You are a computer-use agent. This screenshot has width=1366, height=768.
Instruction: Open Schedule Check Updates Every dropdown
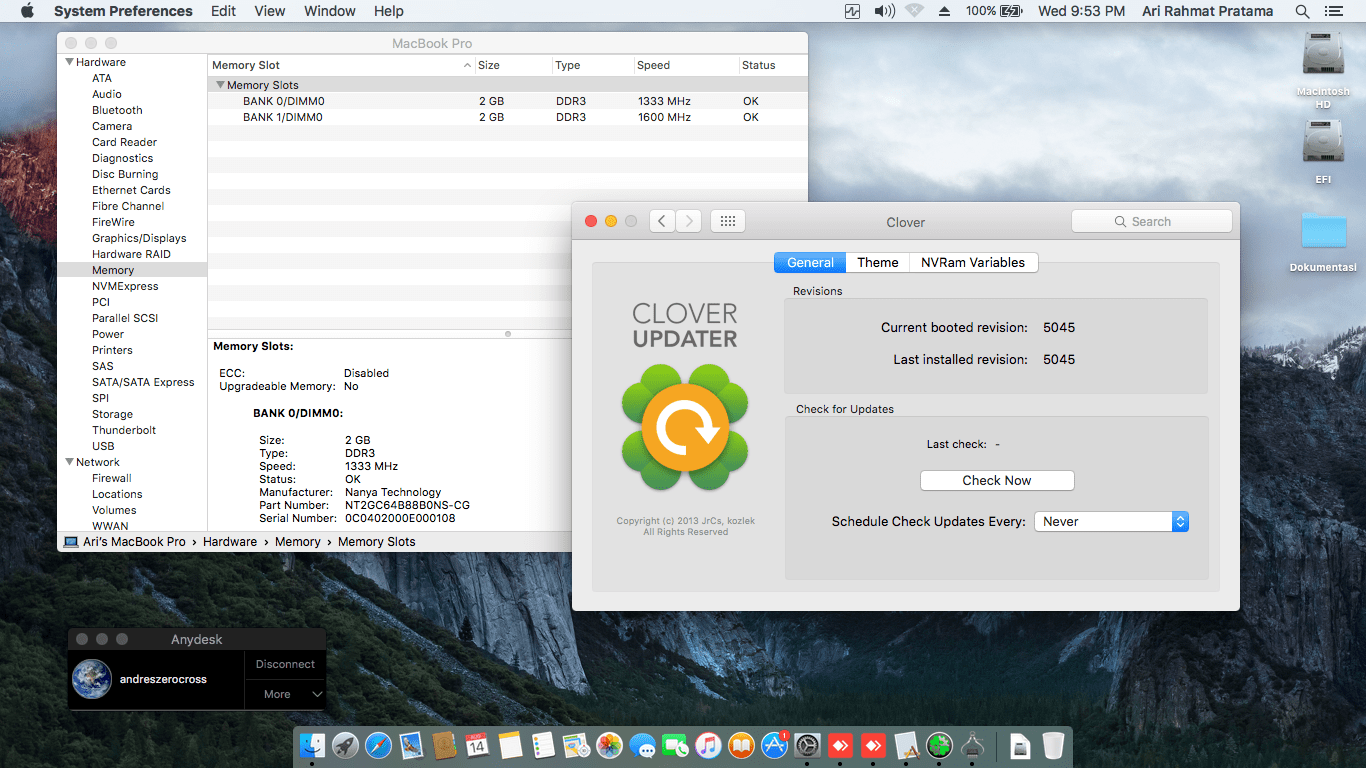click(1111, 521)
